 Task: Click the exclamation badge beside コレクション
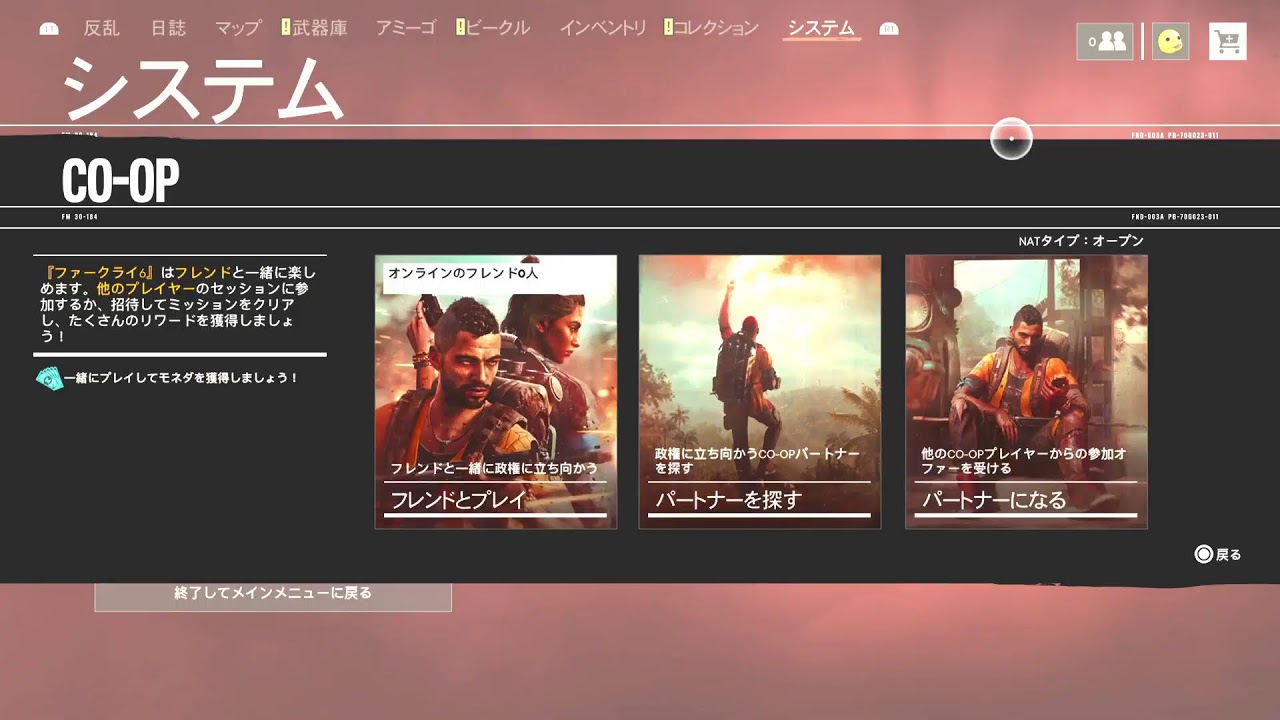tap(668, 28)
